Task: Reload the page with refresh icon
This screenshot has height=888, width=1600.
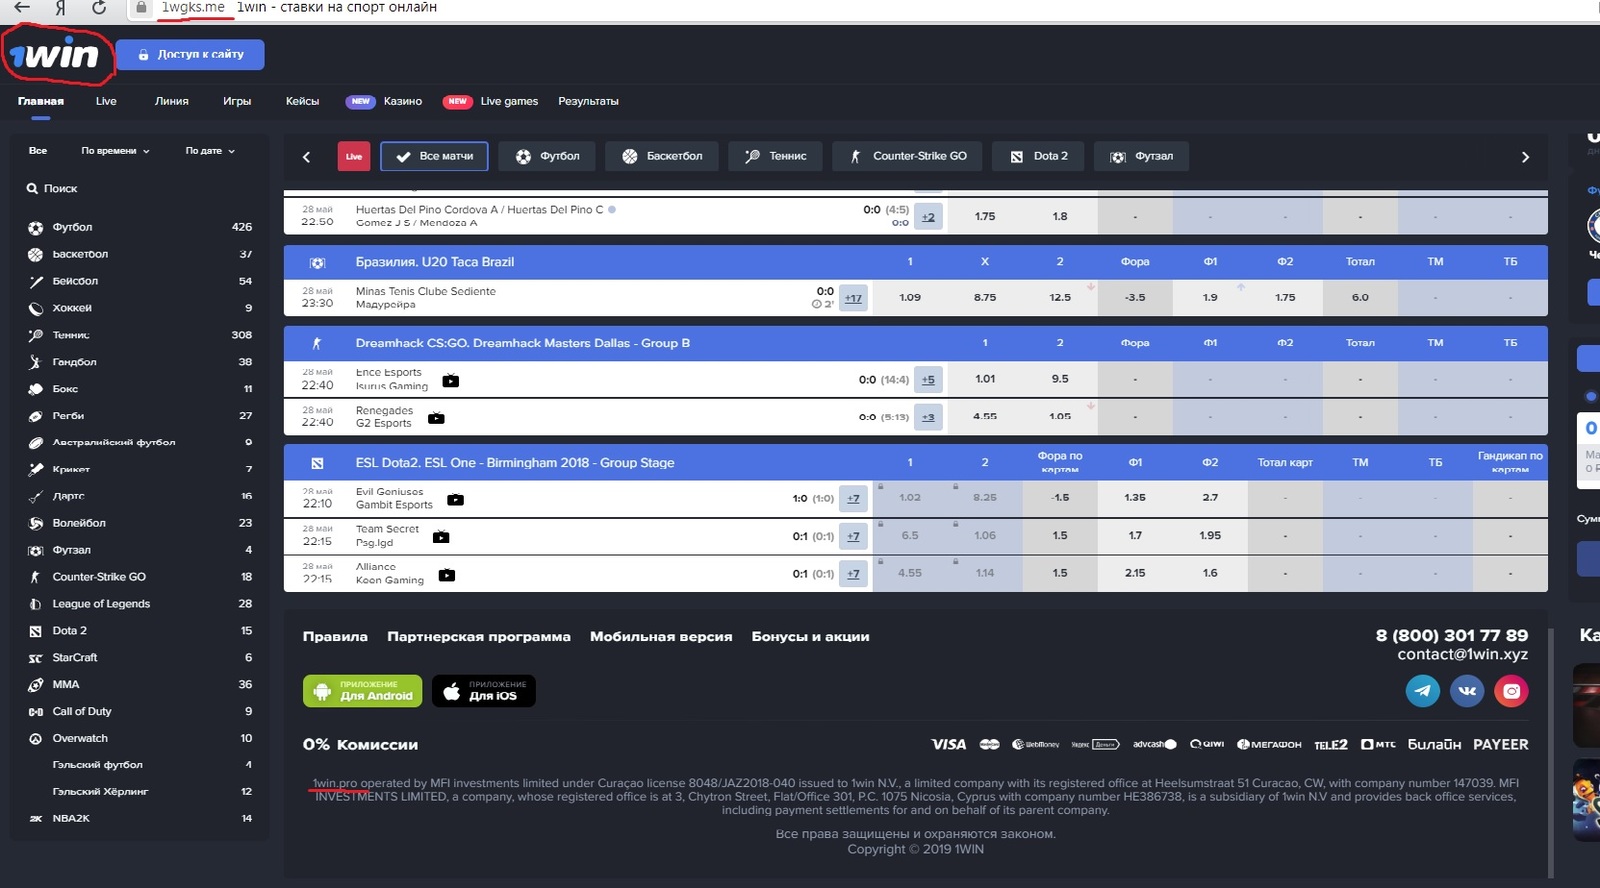Action: (99, 8)
